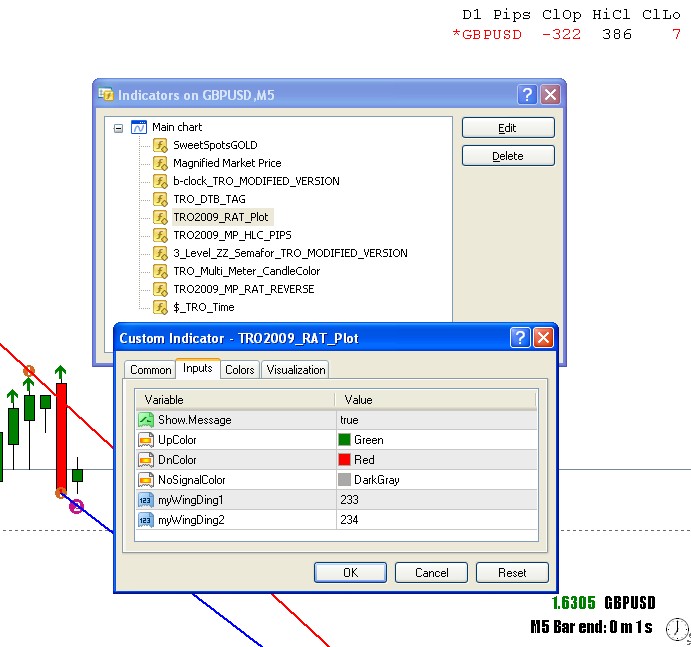Select Magnified Market Price in the list
The width and height of the screenshot is (691, 647).
coord(227,163)
